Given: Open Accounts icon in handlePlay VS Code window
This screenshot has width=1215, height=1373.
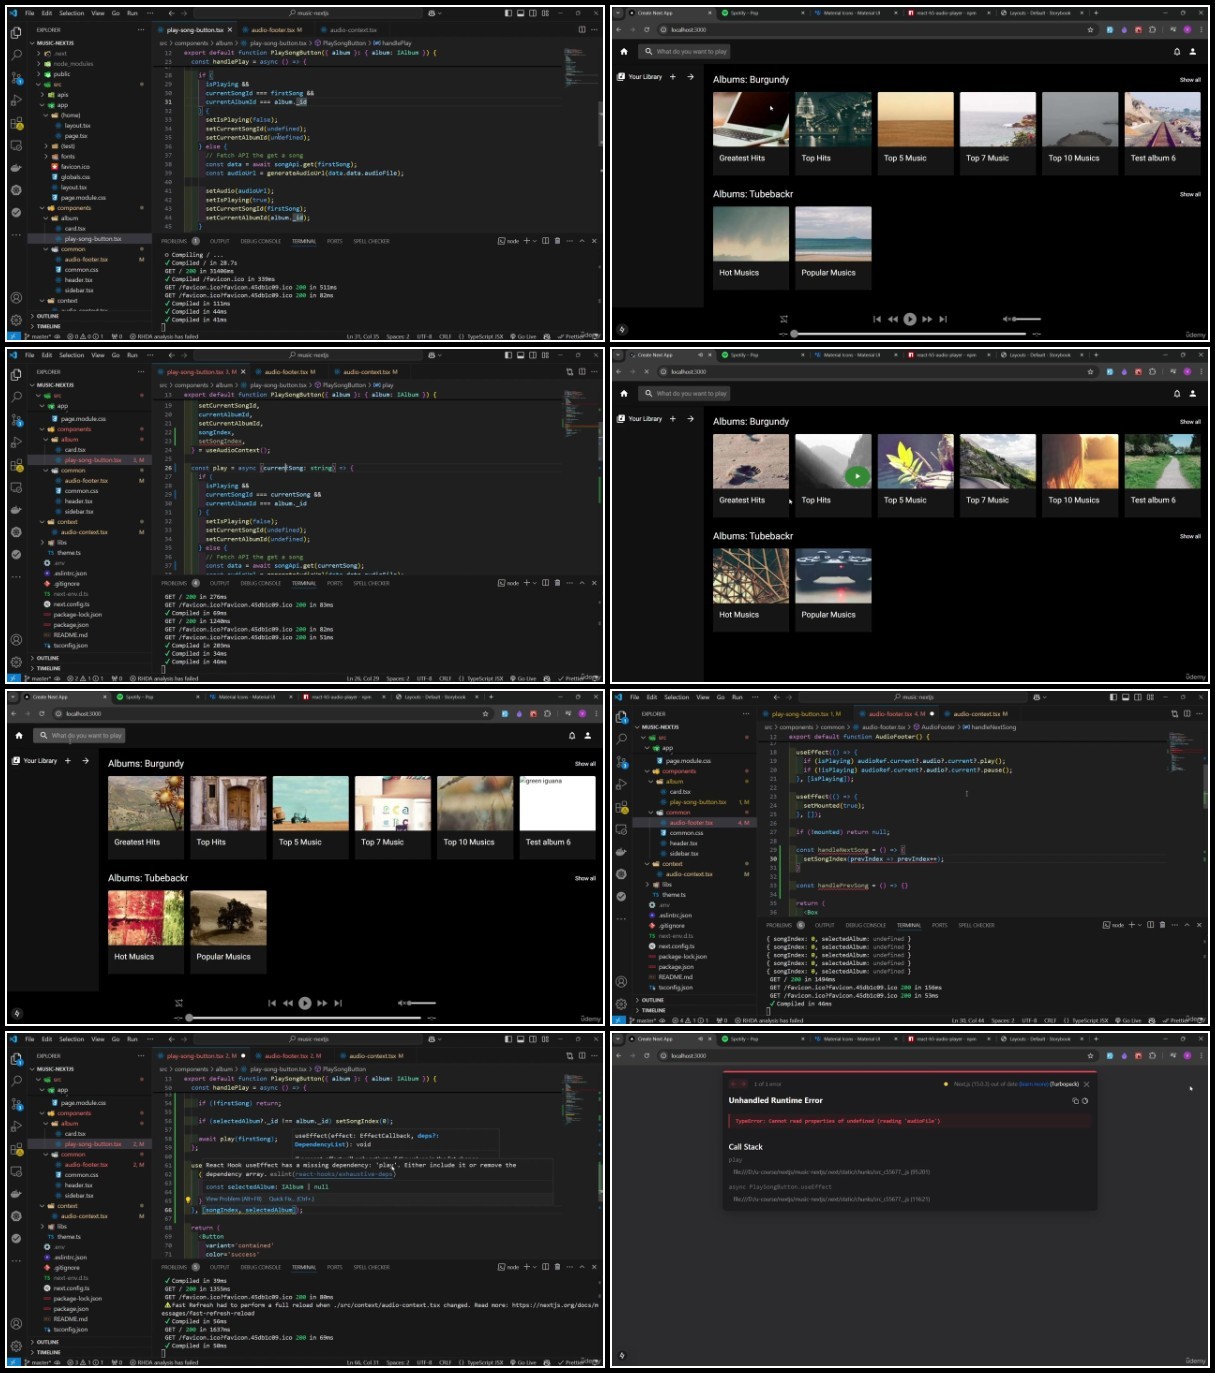Looking at the screenshot, I should click(16, 297).
